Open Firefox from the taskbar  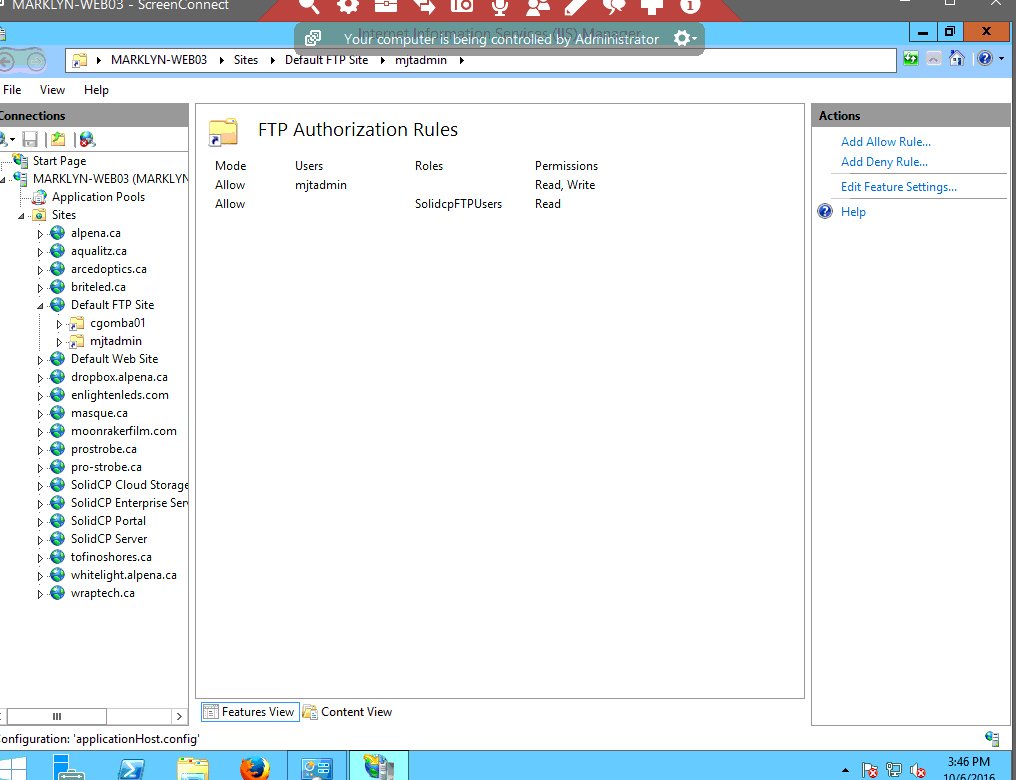click(x=254, y=768)
